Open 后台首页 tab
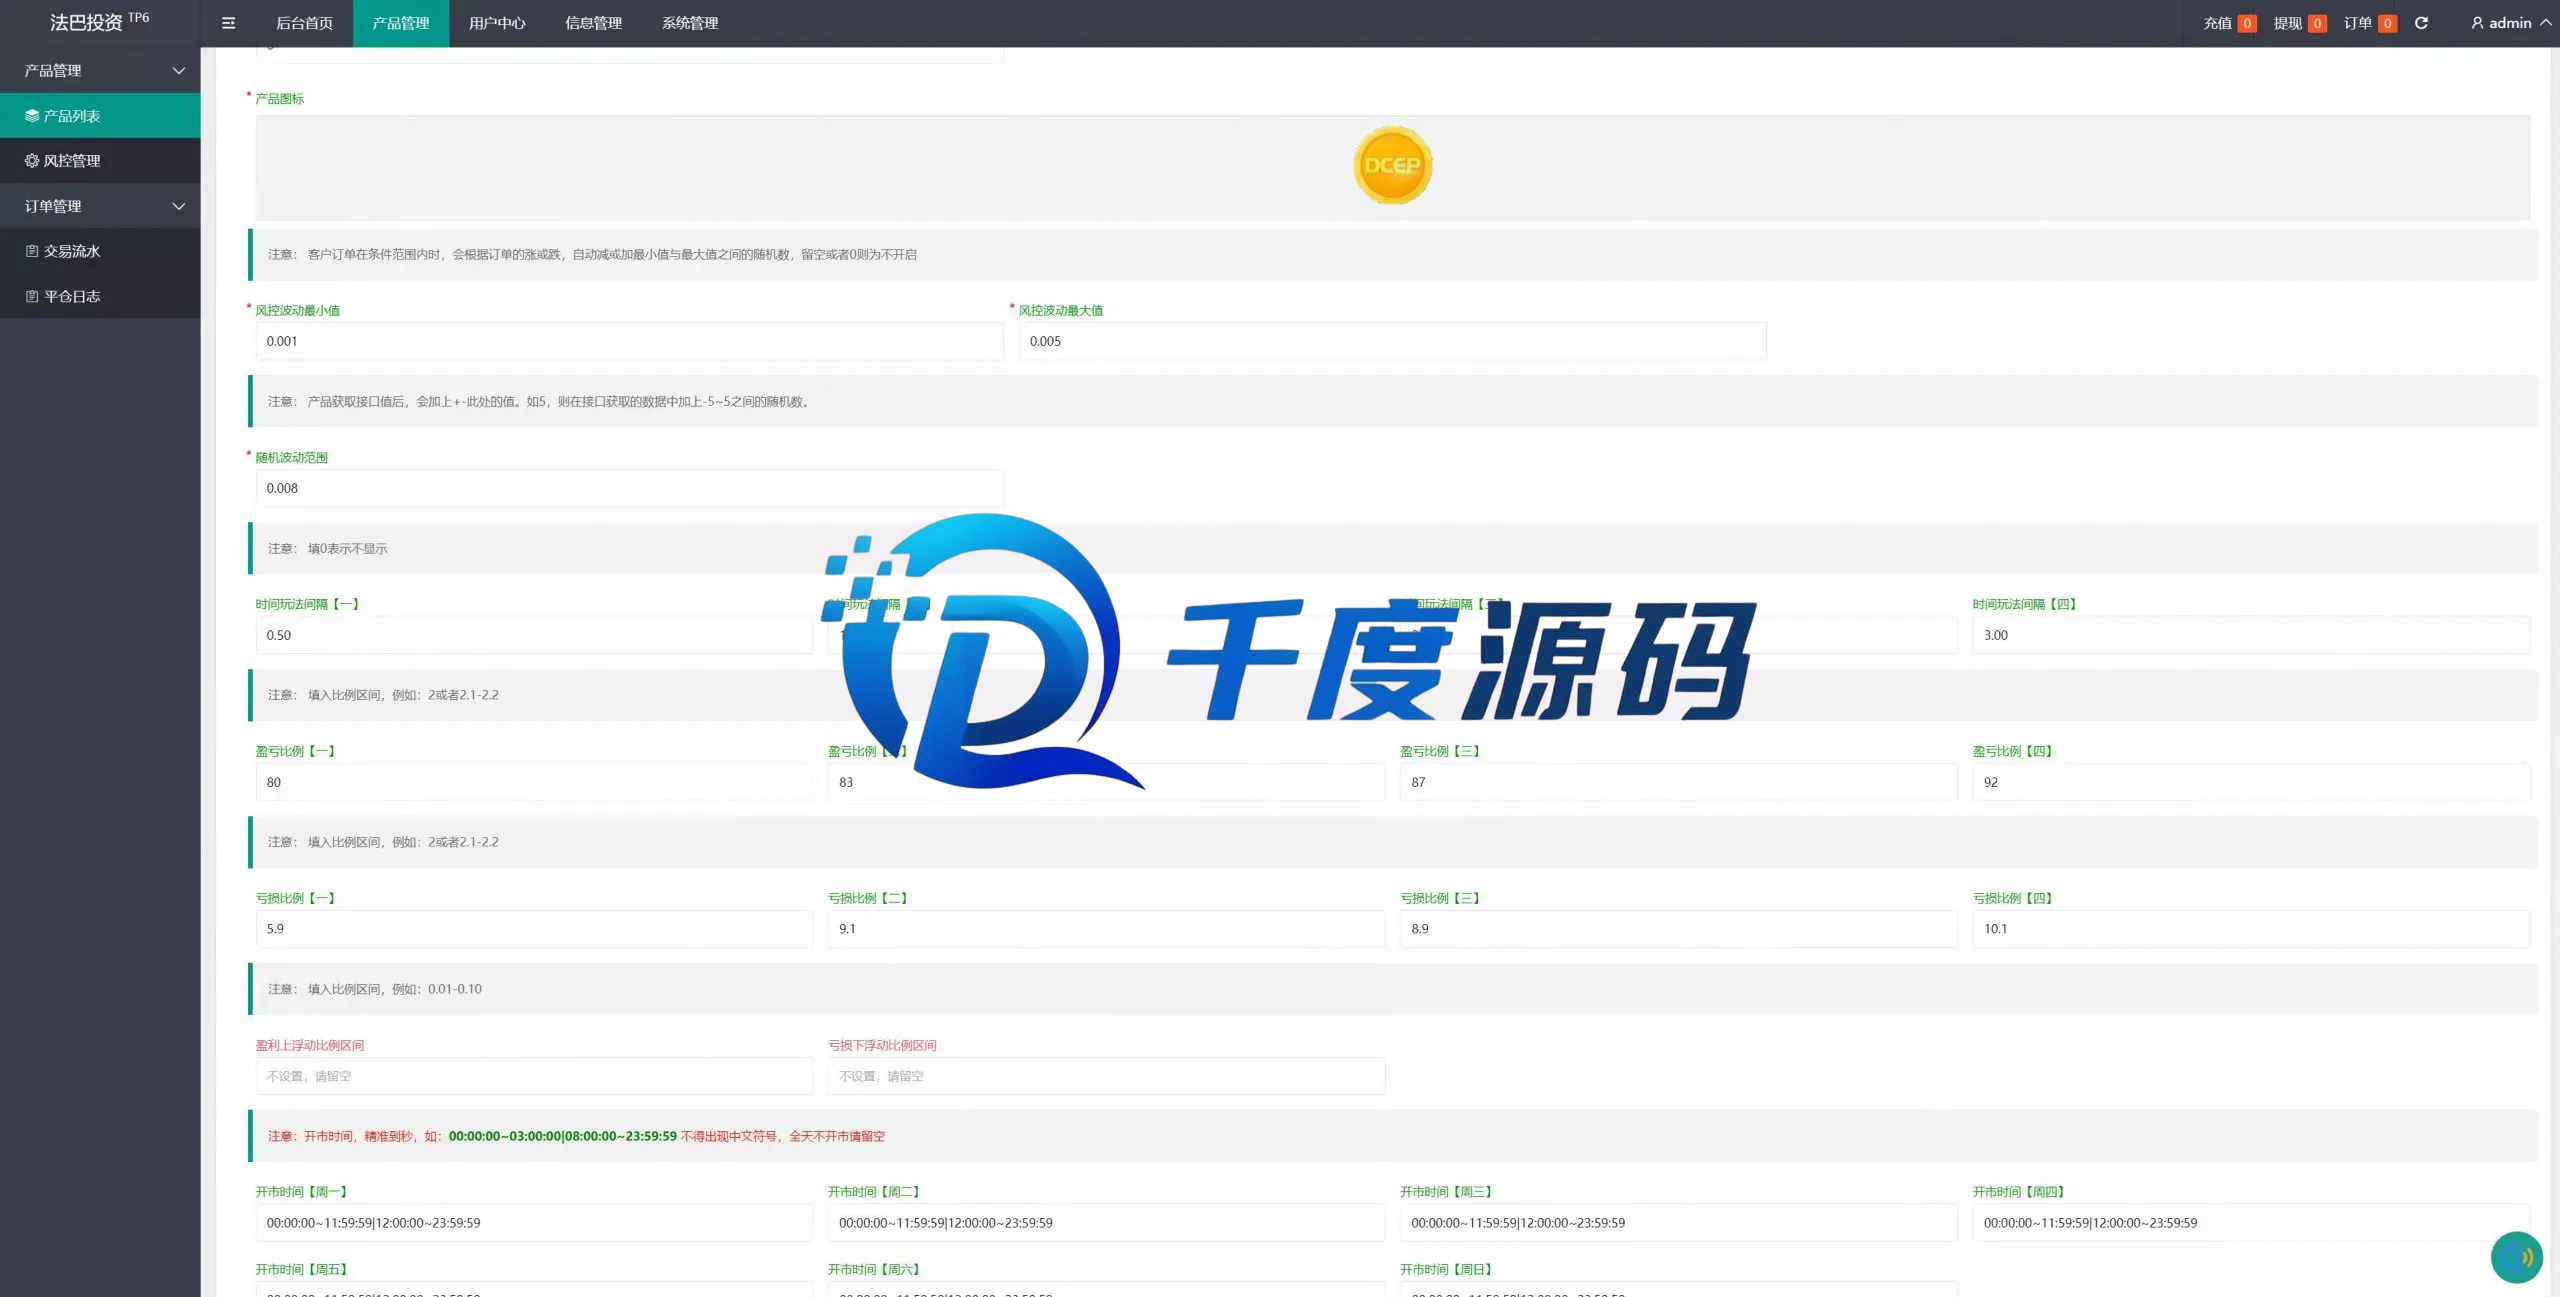Screen dimensions: 2560x1297 [x=304, y=23]
